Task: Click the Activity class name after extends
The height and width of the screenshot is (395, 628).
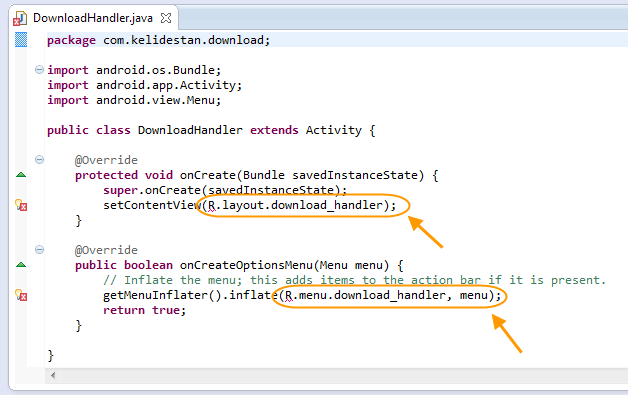Action: pos(334,130)
